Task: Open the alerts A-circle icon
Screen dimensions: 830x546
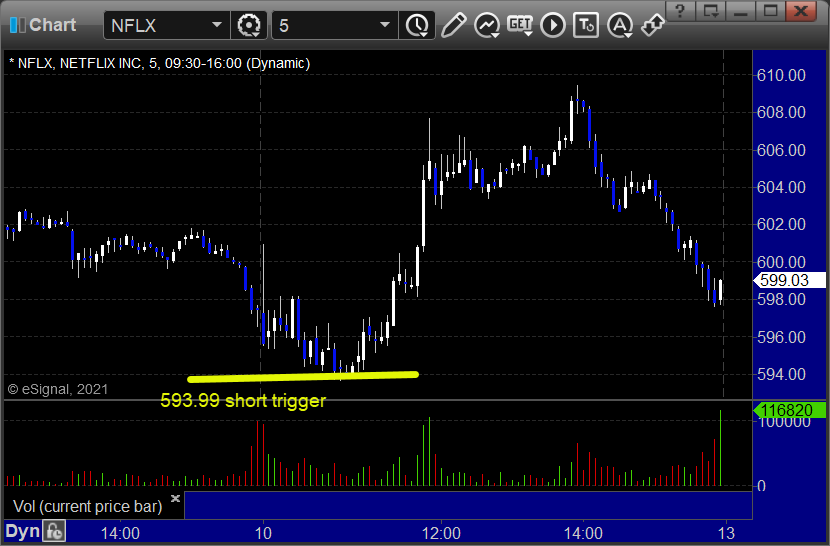Action: (620, 25)
